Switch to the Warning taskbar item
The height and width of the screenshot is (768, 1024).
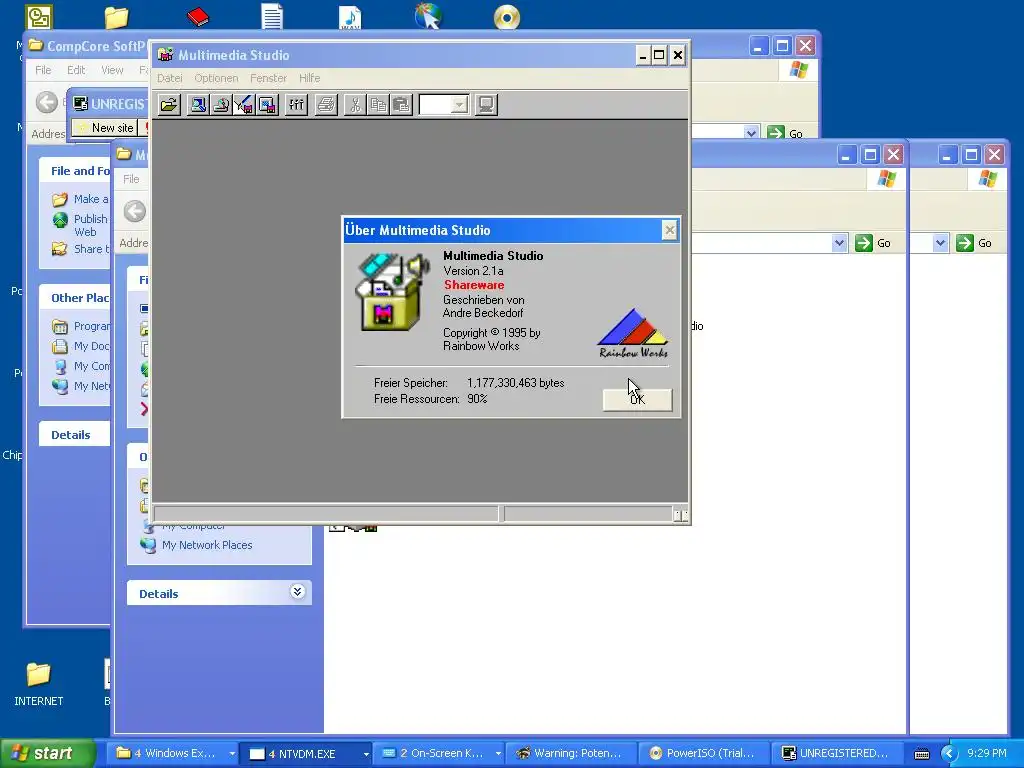(571, 753)
